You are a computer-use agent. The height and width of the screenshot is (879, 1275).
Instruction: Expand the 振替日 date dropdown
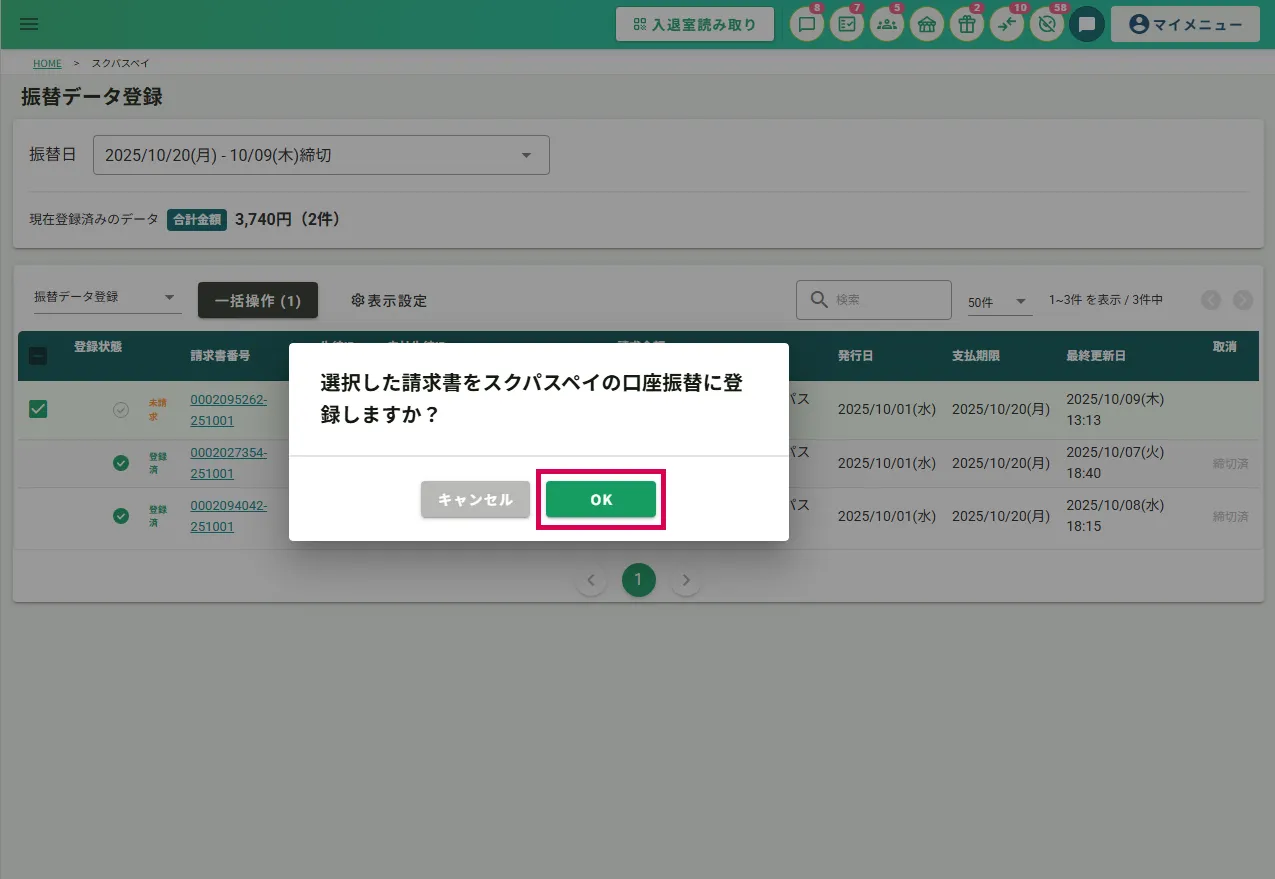(x=321, y=155)
